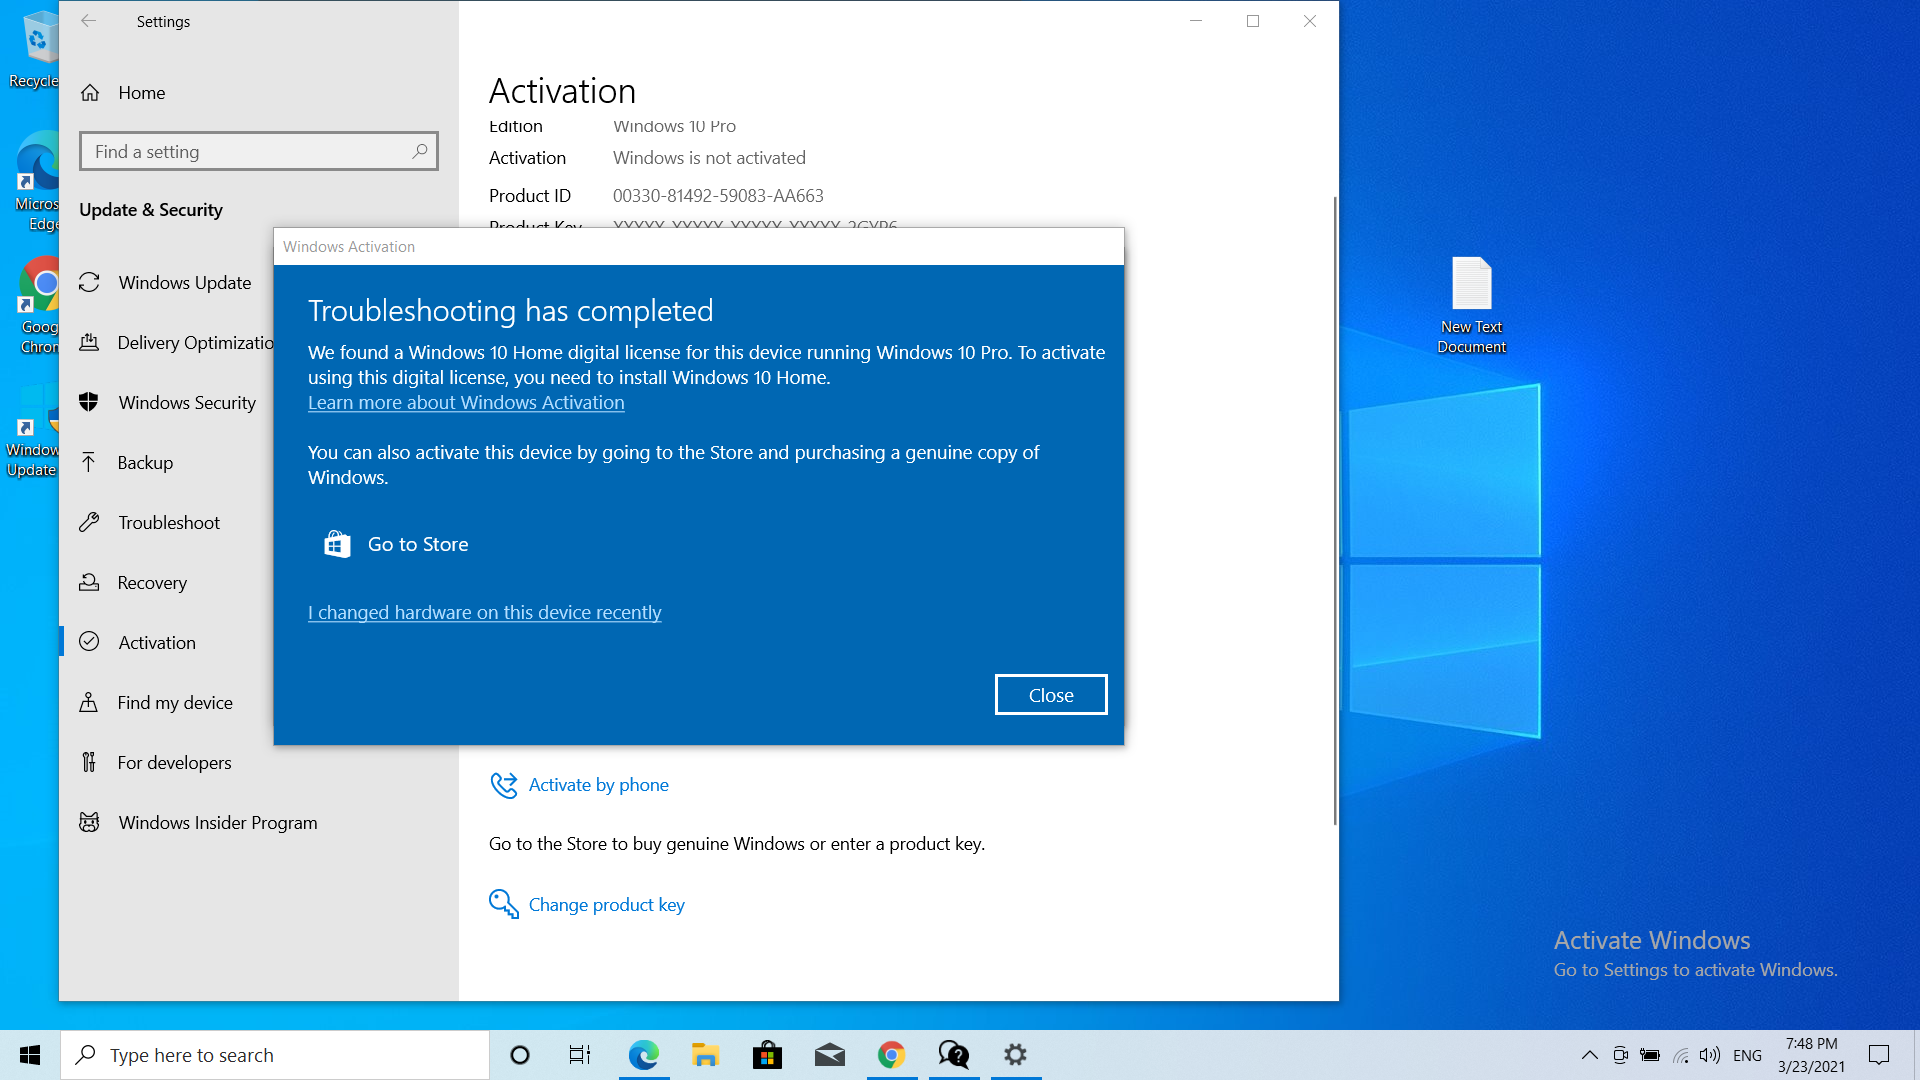The width and height of the screenshot is (1920, 1080).
Task: Click the Delivery Optimization sidebar icon
Action: (x=89, y=343)
